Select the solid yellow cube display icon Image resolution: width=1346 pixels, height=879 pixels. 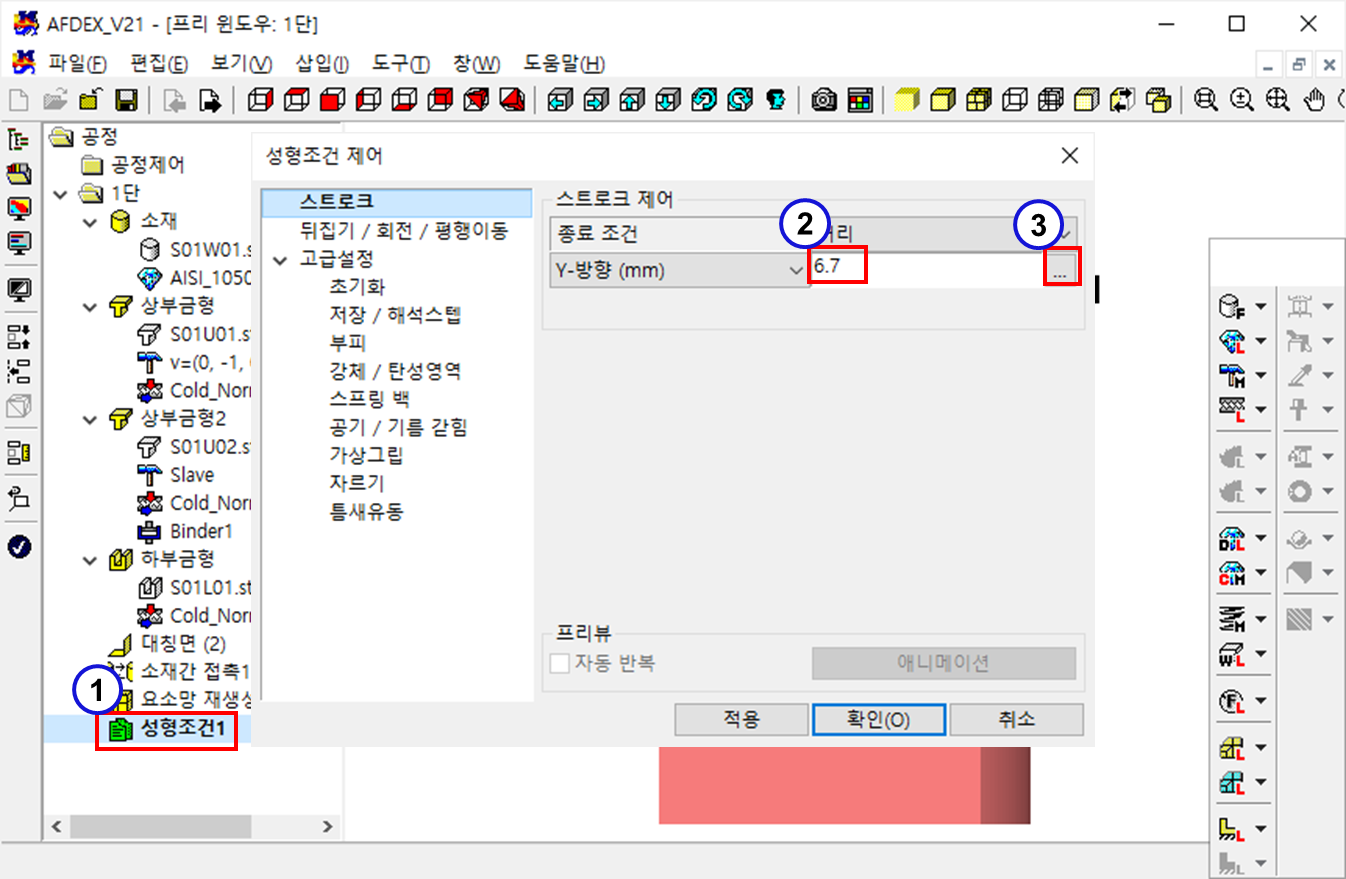[x=906, y=100]
